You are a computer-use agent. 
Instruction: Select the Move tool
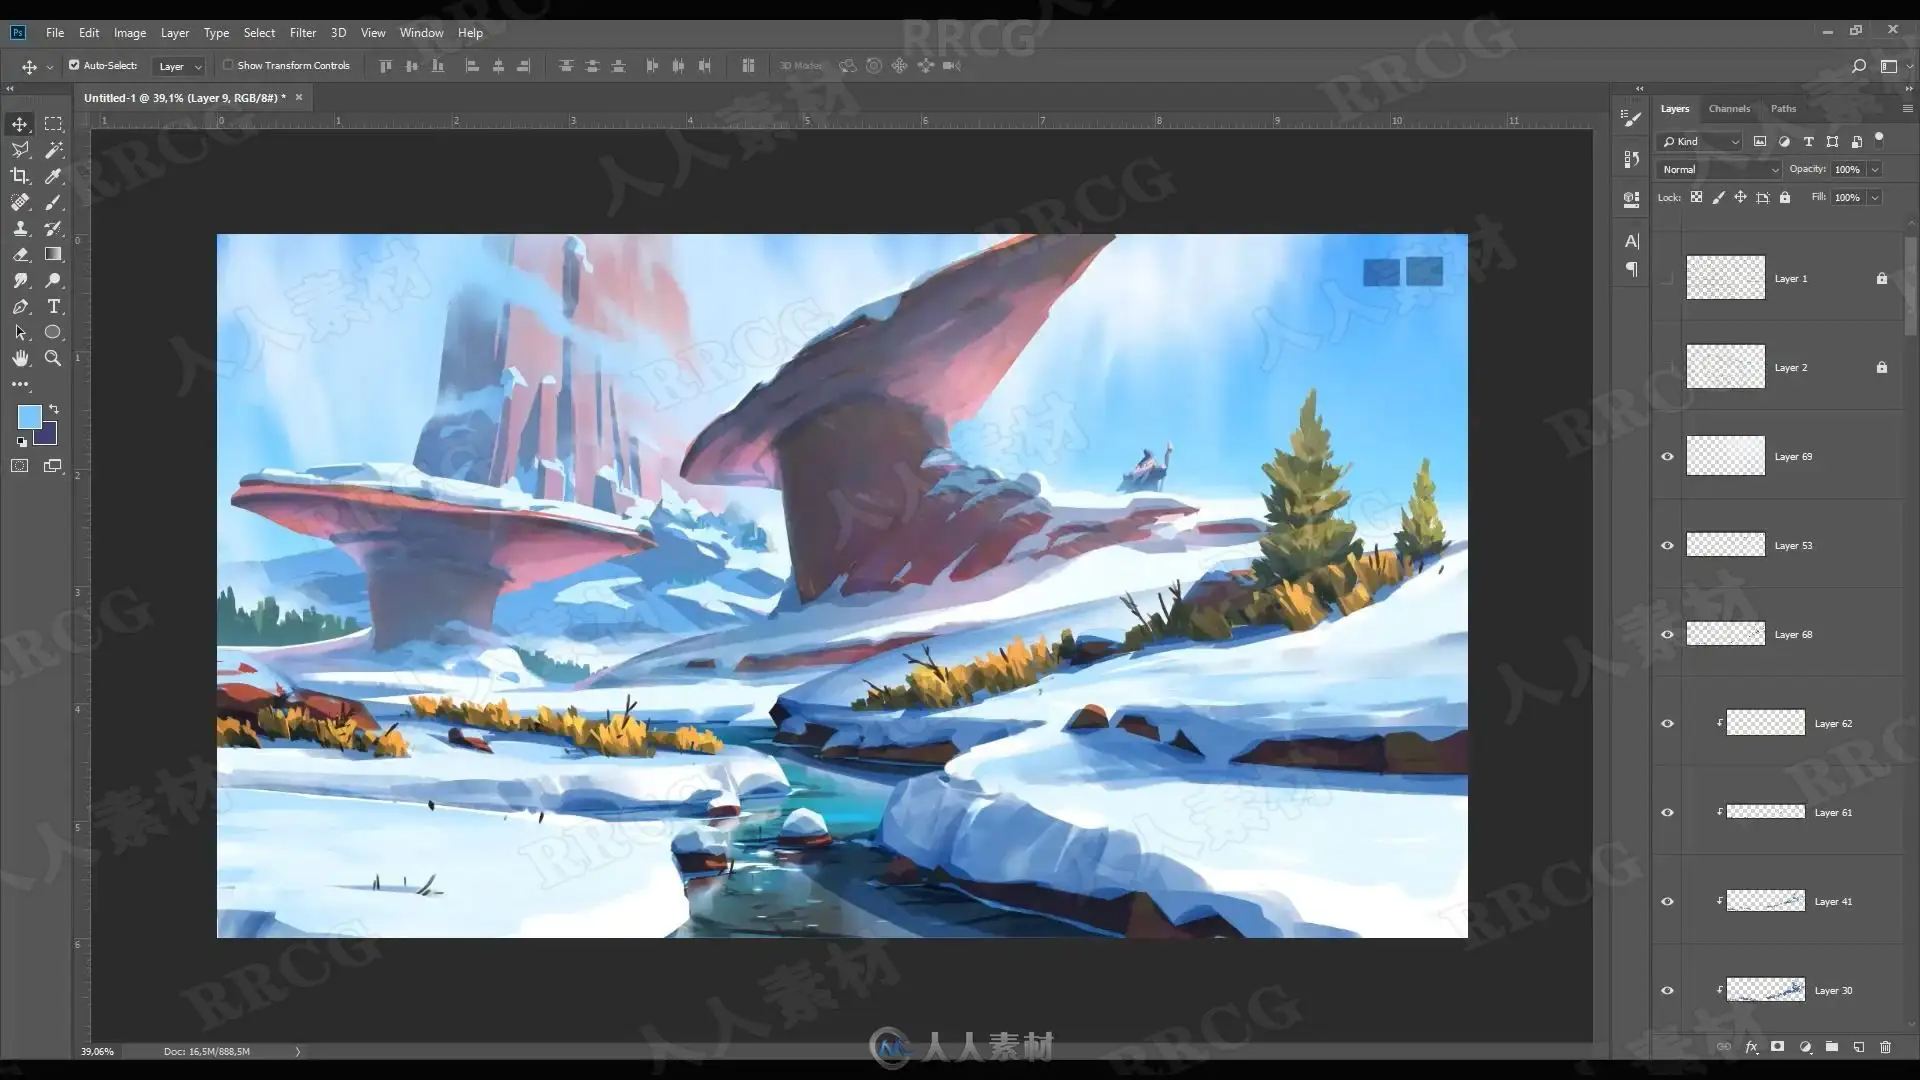(20, 124)
